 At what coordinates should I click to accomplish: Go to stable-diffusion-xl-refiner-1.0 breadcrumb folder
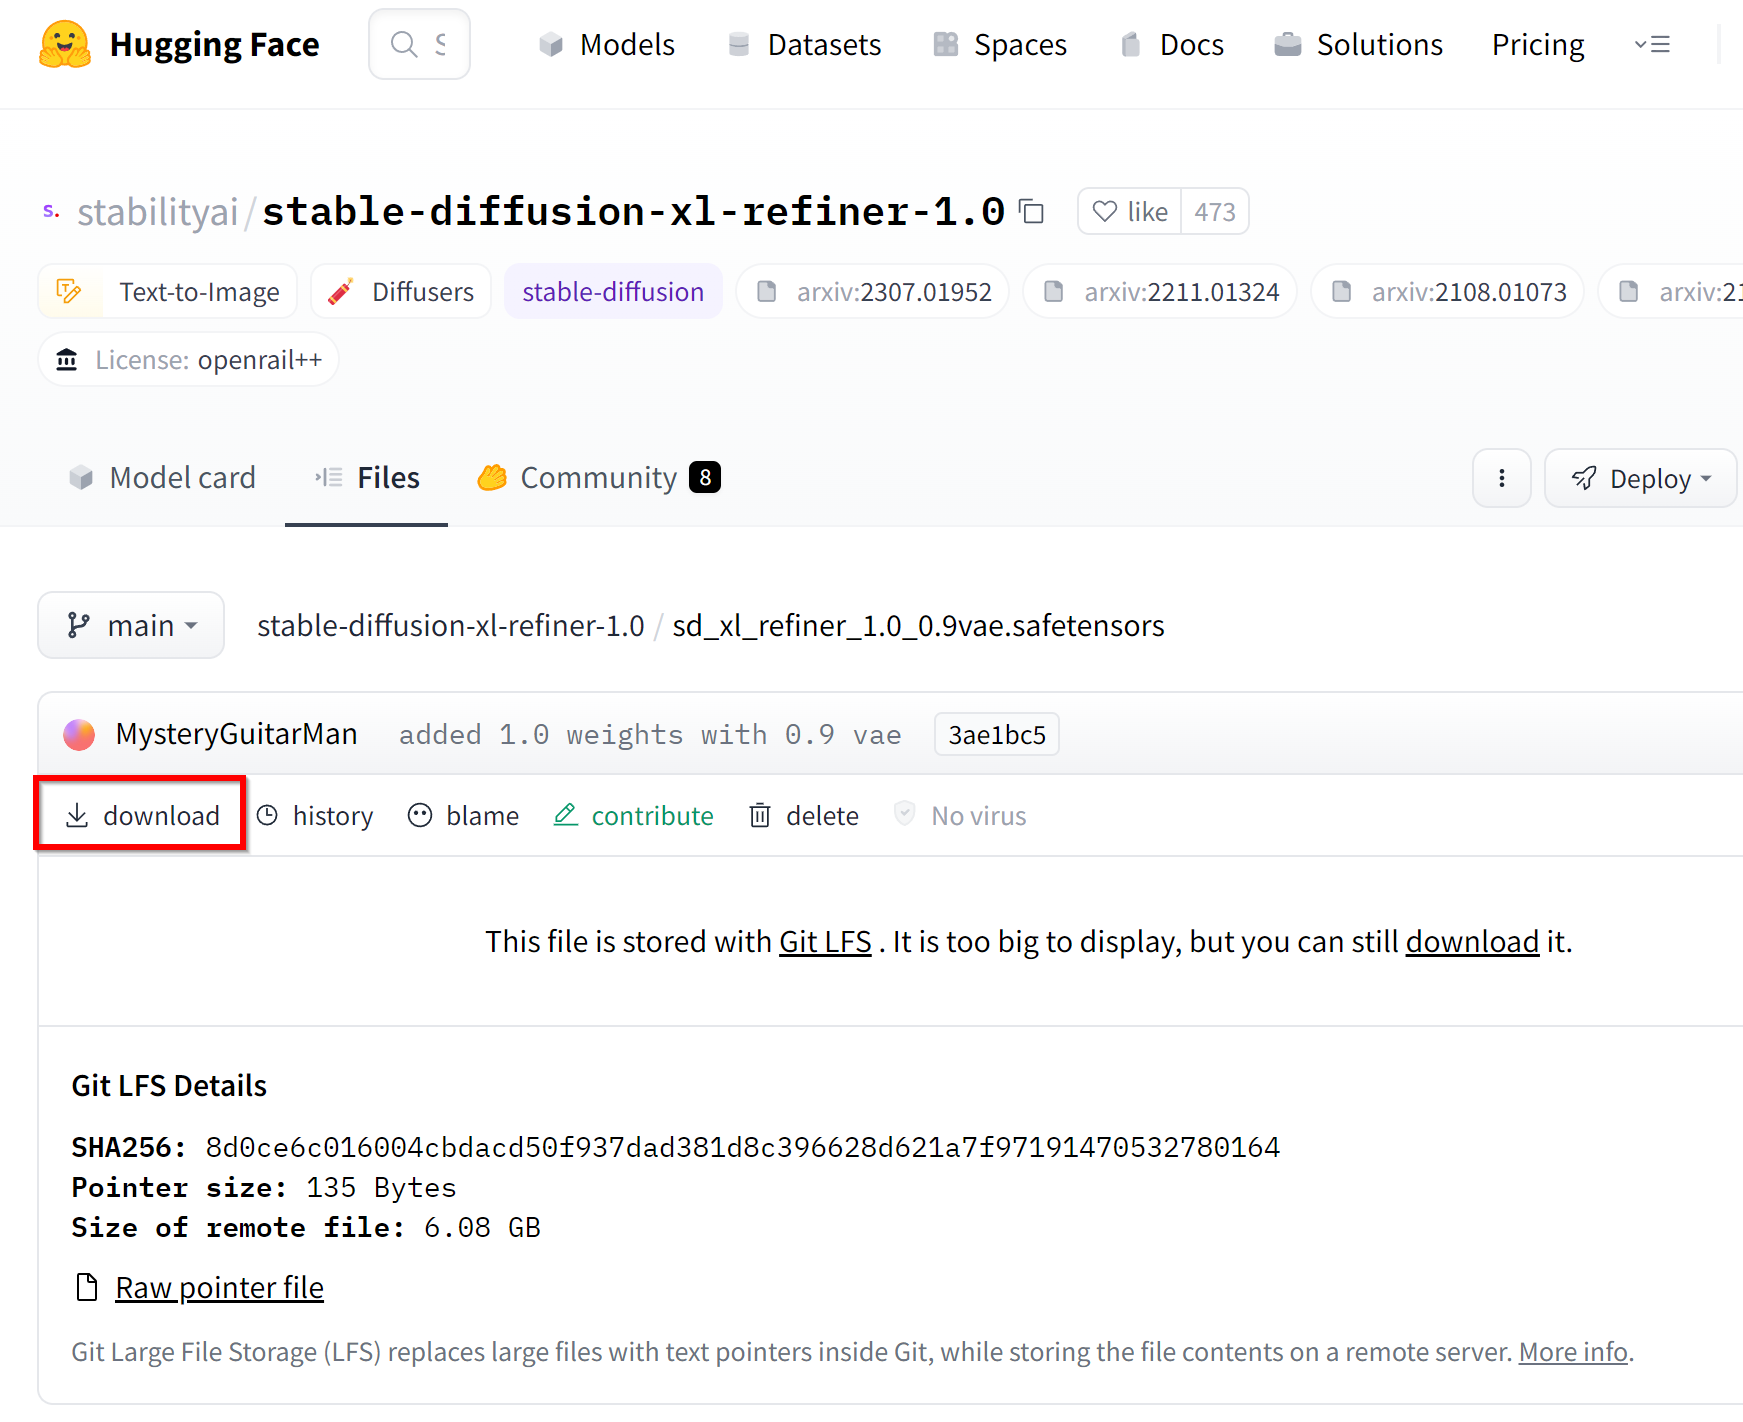[450, 626]
